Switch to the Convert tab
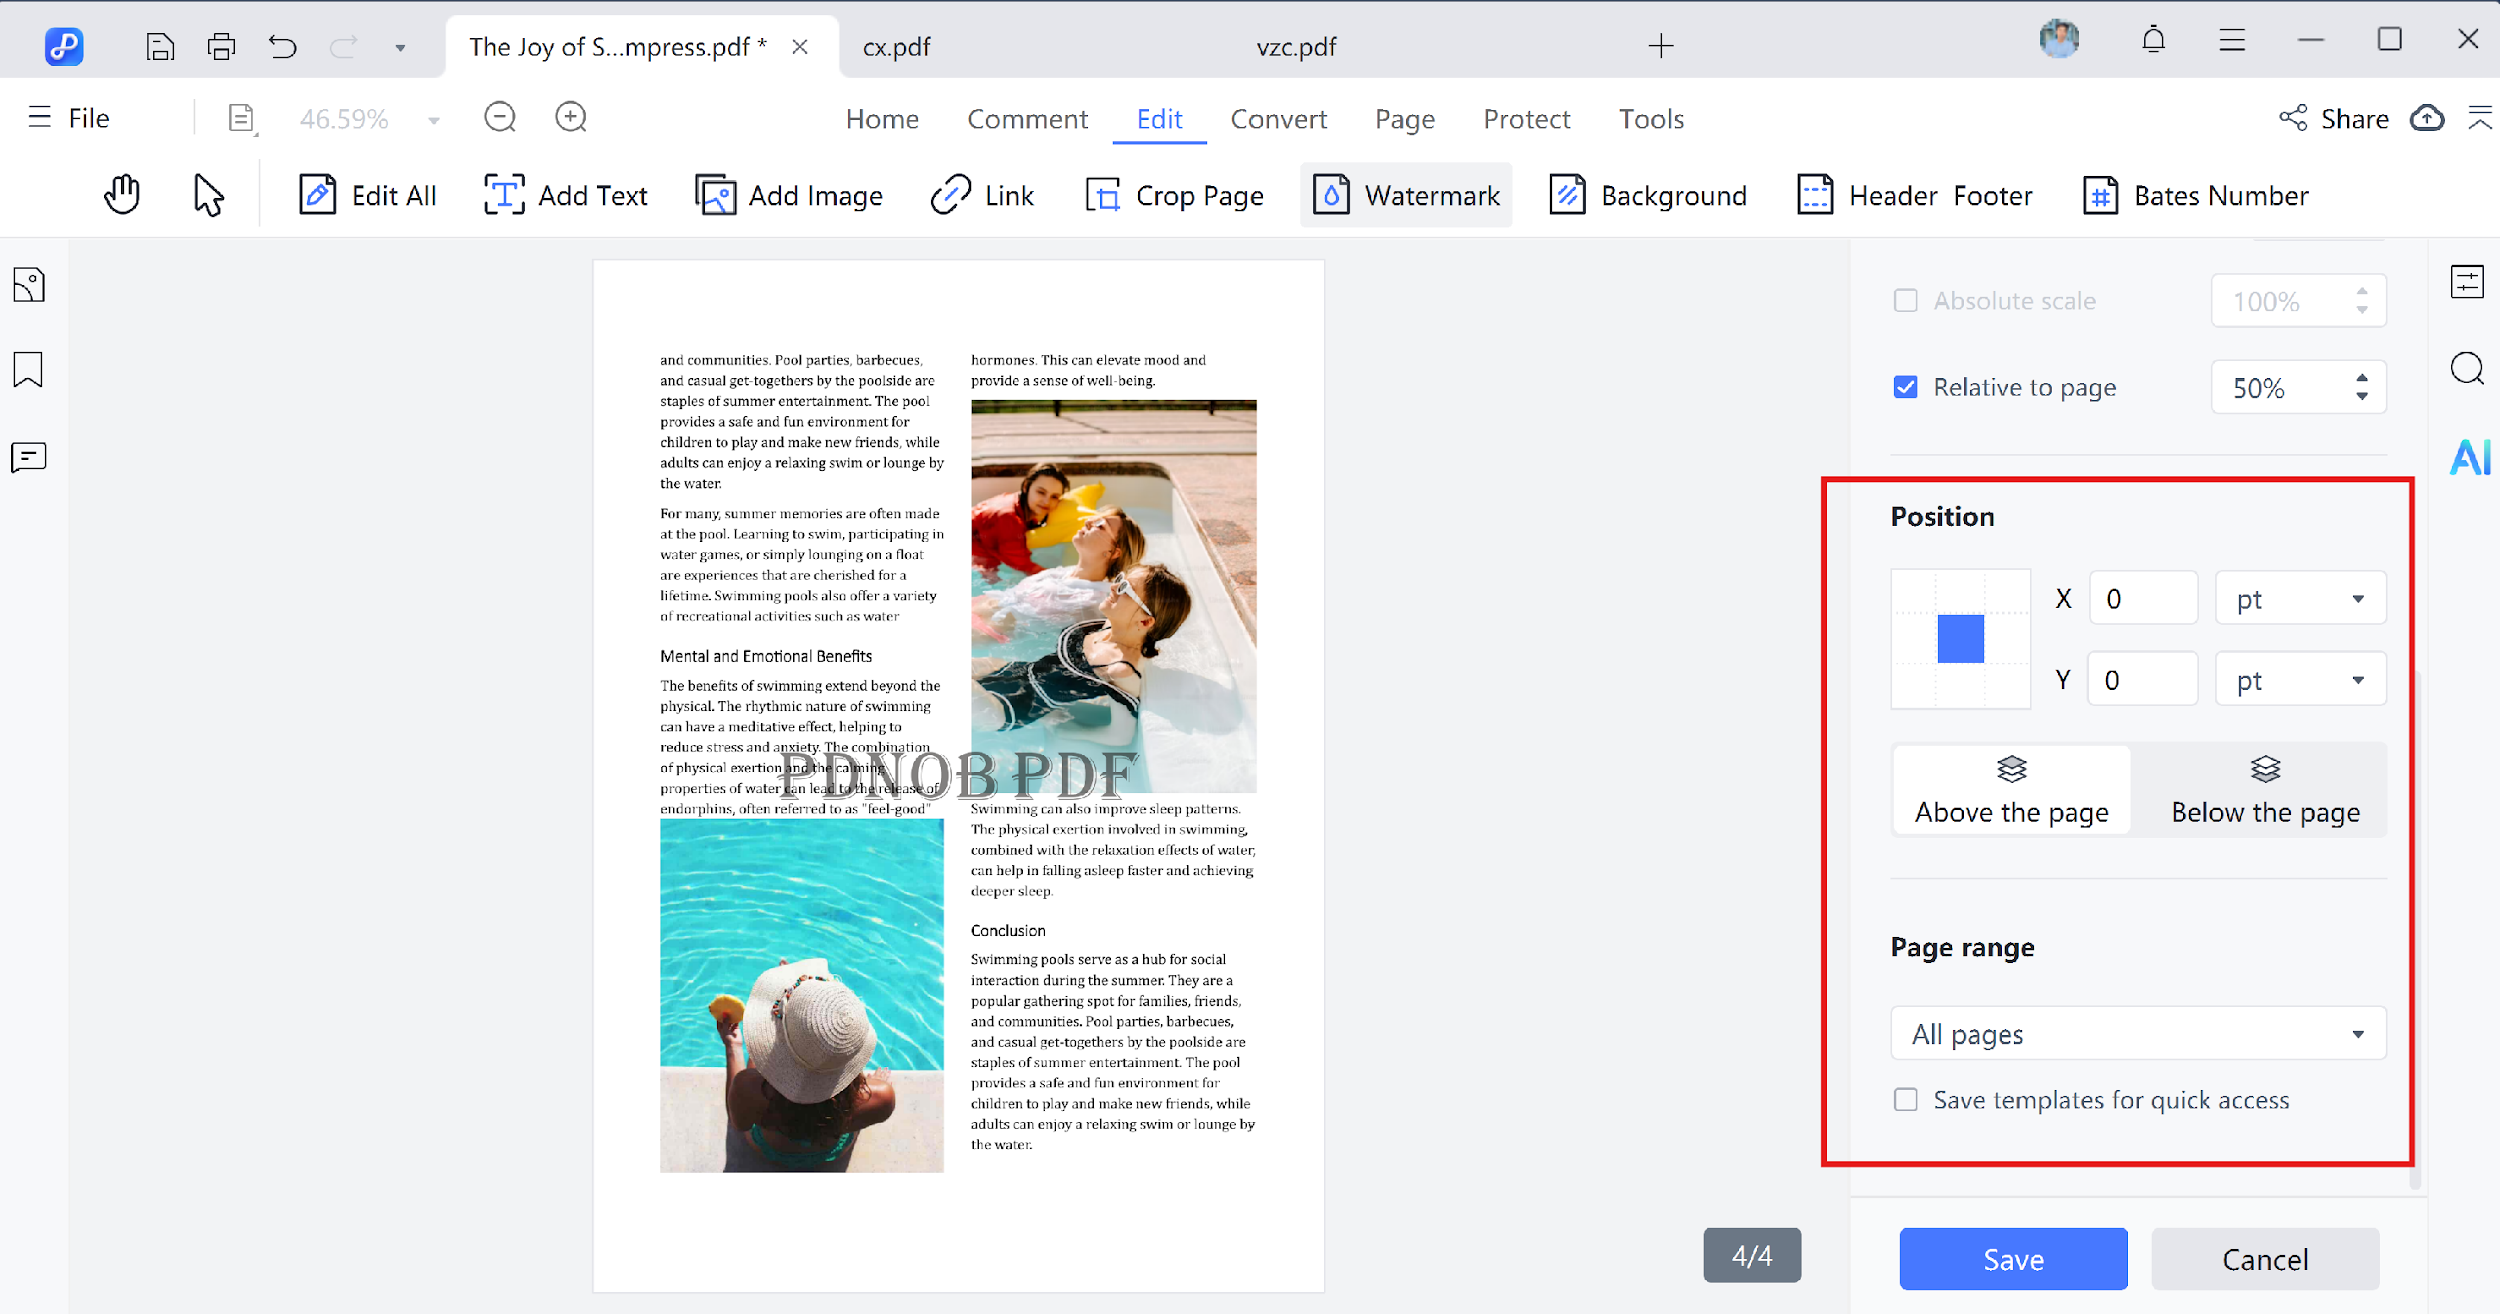 pyautogui.click(x=1280, y=118)
